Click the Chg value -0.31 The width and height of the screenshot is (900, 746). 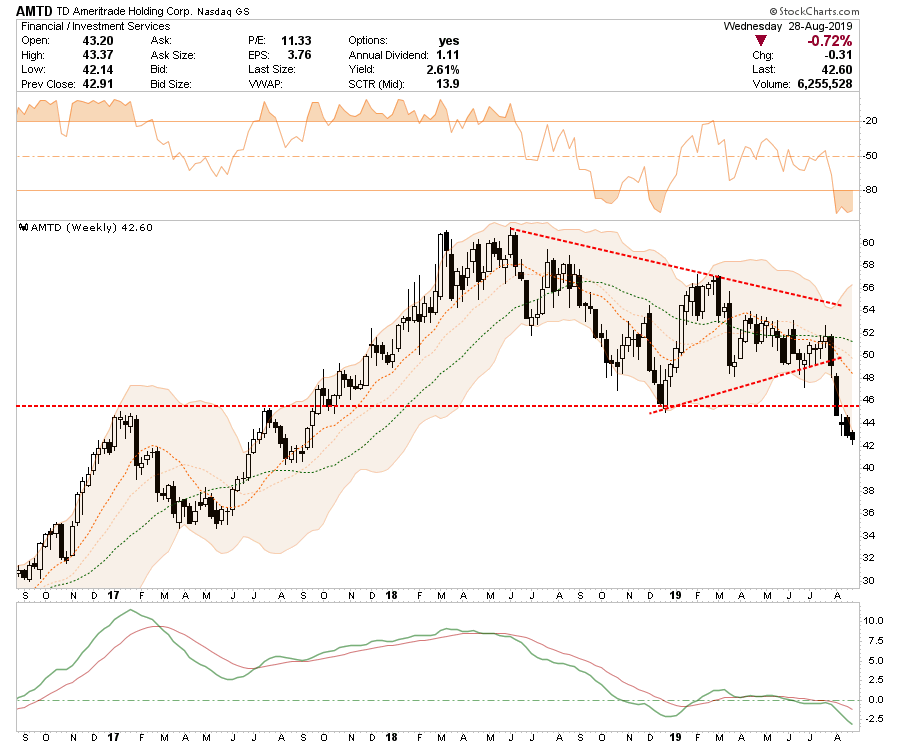[x=838, y=55]
